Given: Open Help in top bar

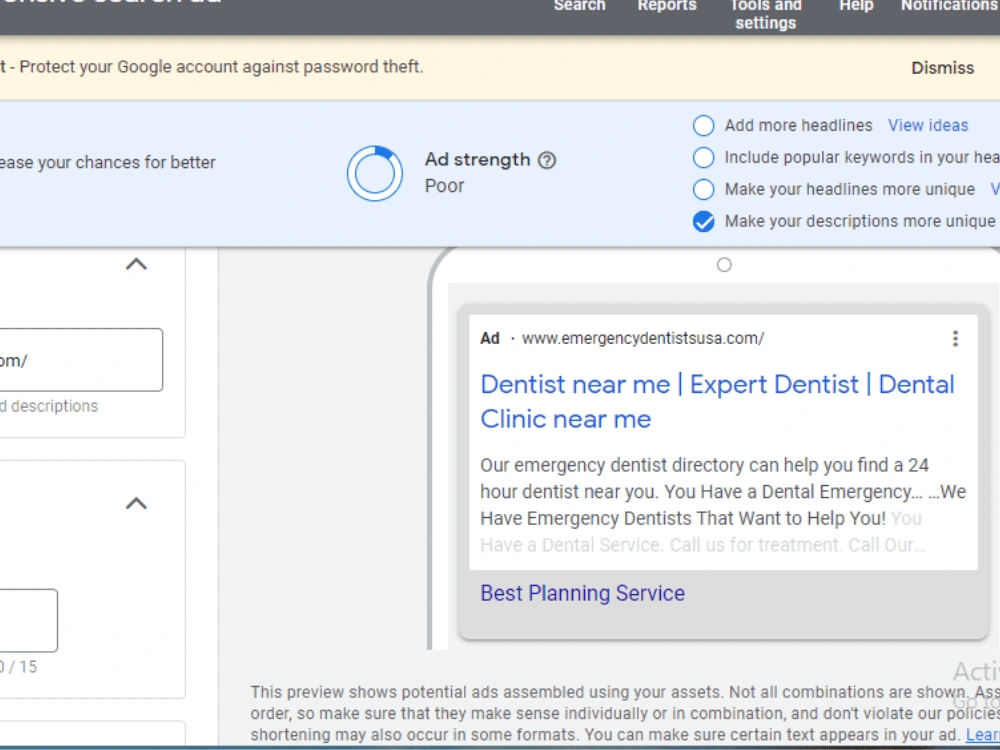Looking at the screenshot, I should (x=856, y=6).
